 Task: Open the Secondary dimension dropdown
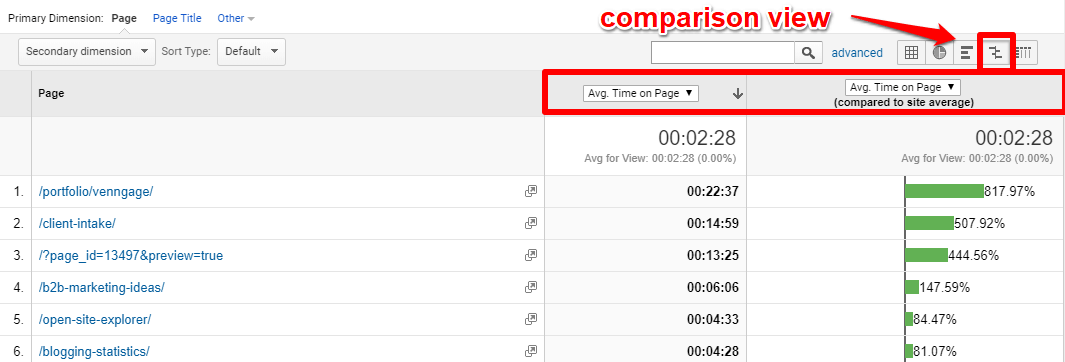click(x=87, y=52)
